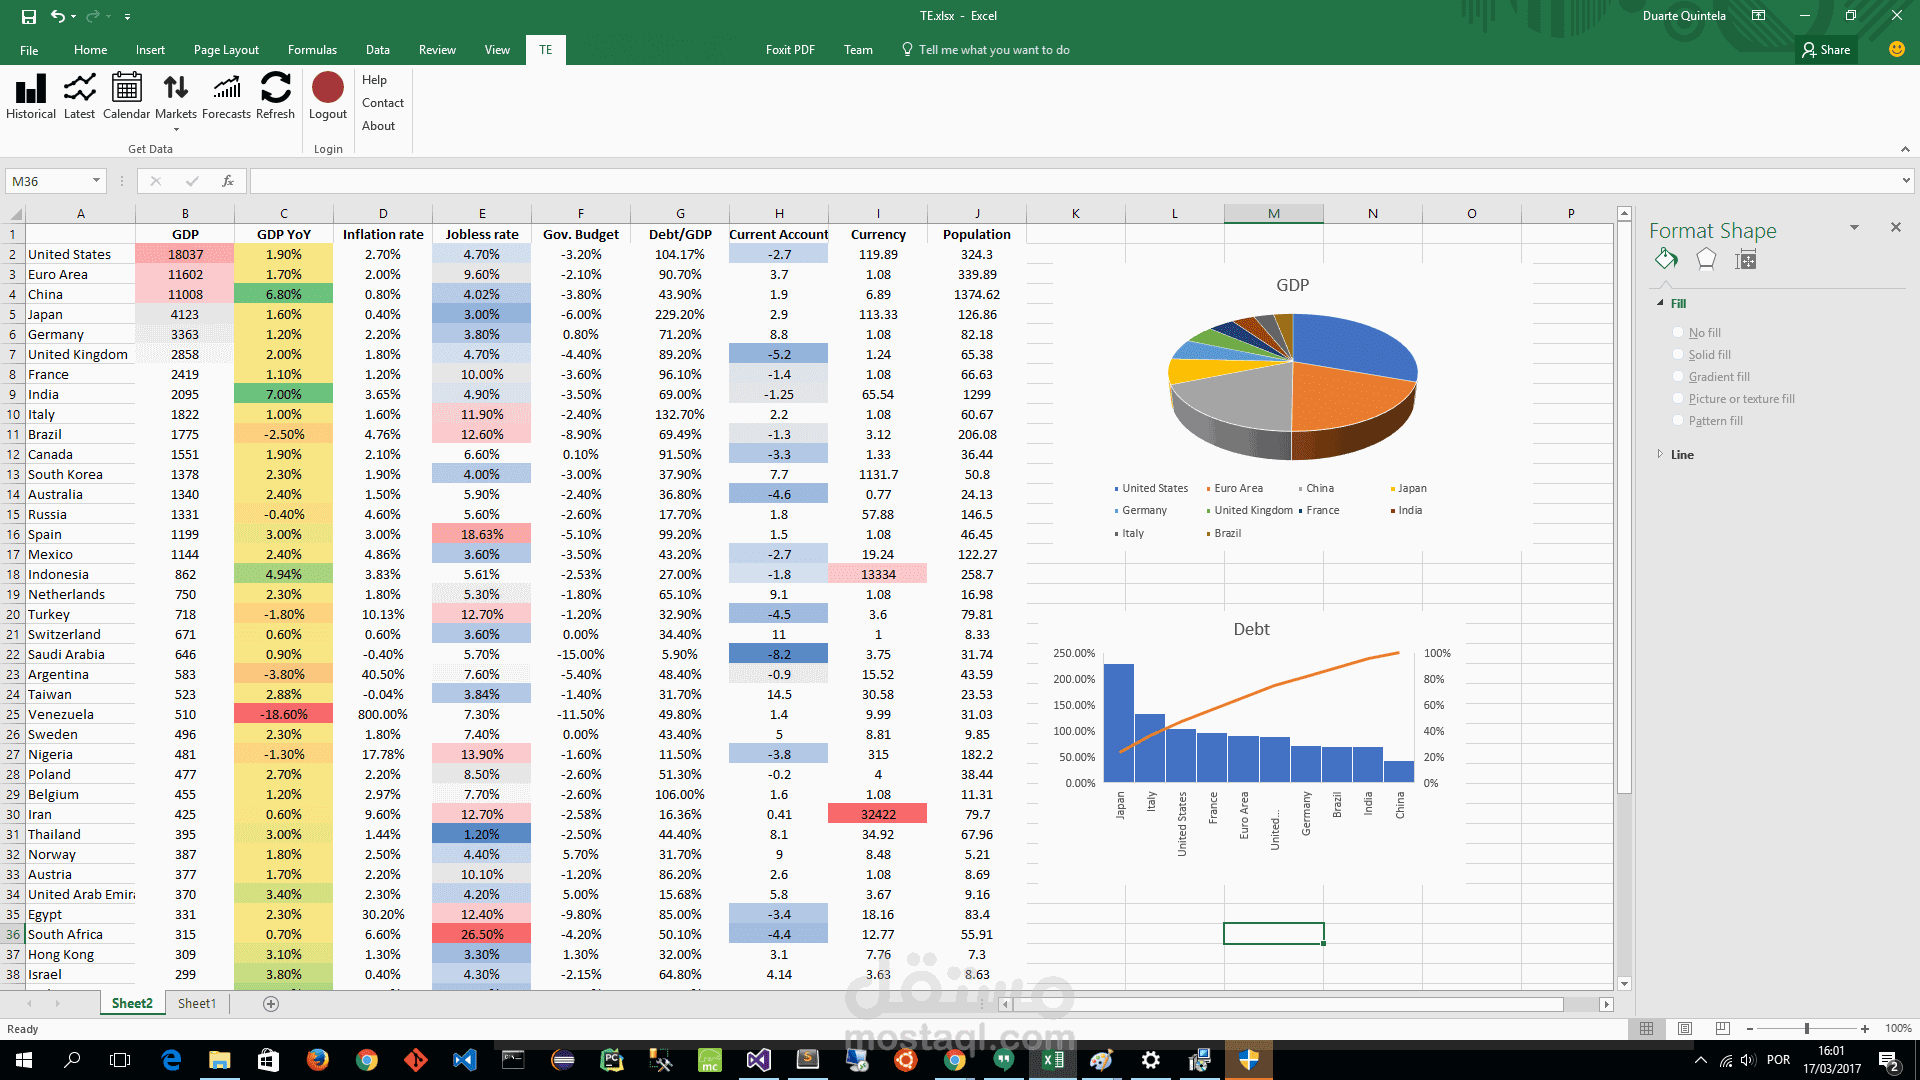Choose Pattern fill for the chart
The width and height of the screenshot is (1920, 1080).
pyautogui.click(x=1678, y=420)
